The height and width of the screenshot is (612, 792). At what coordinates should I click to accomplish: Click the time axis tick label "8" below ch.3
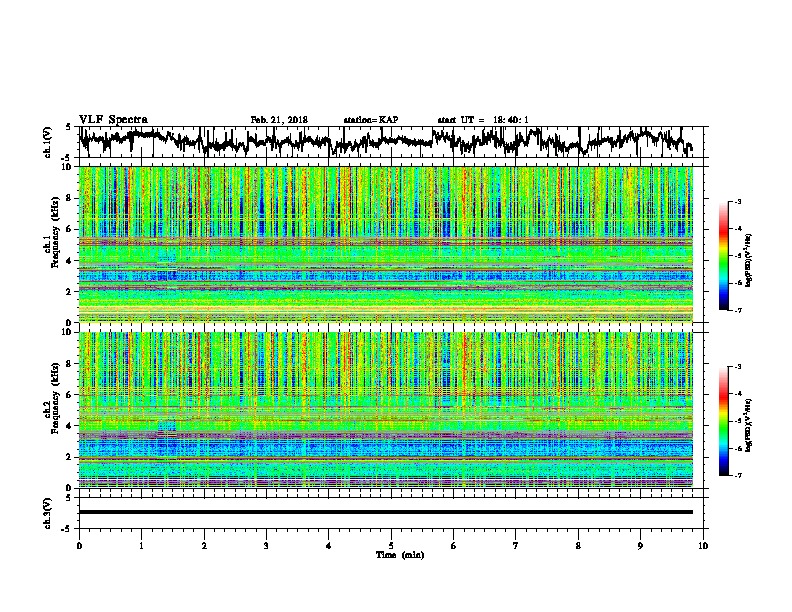578,546
